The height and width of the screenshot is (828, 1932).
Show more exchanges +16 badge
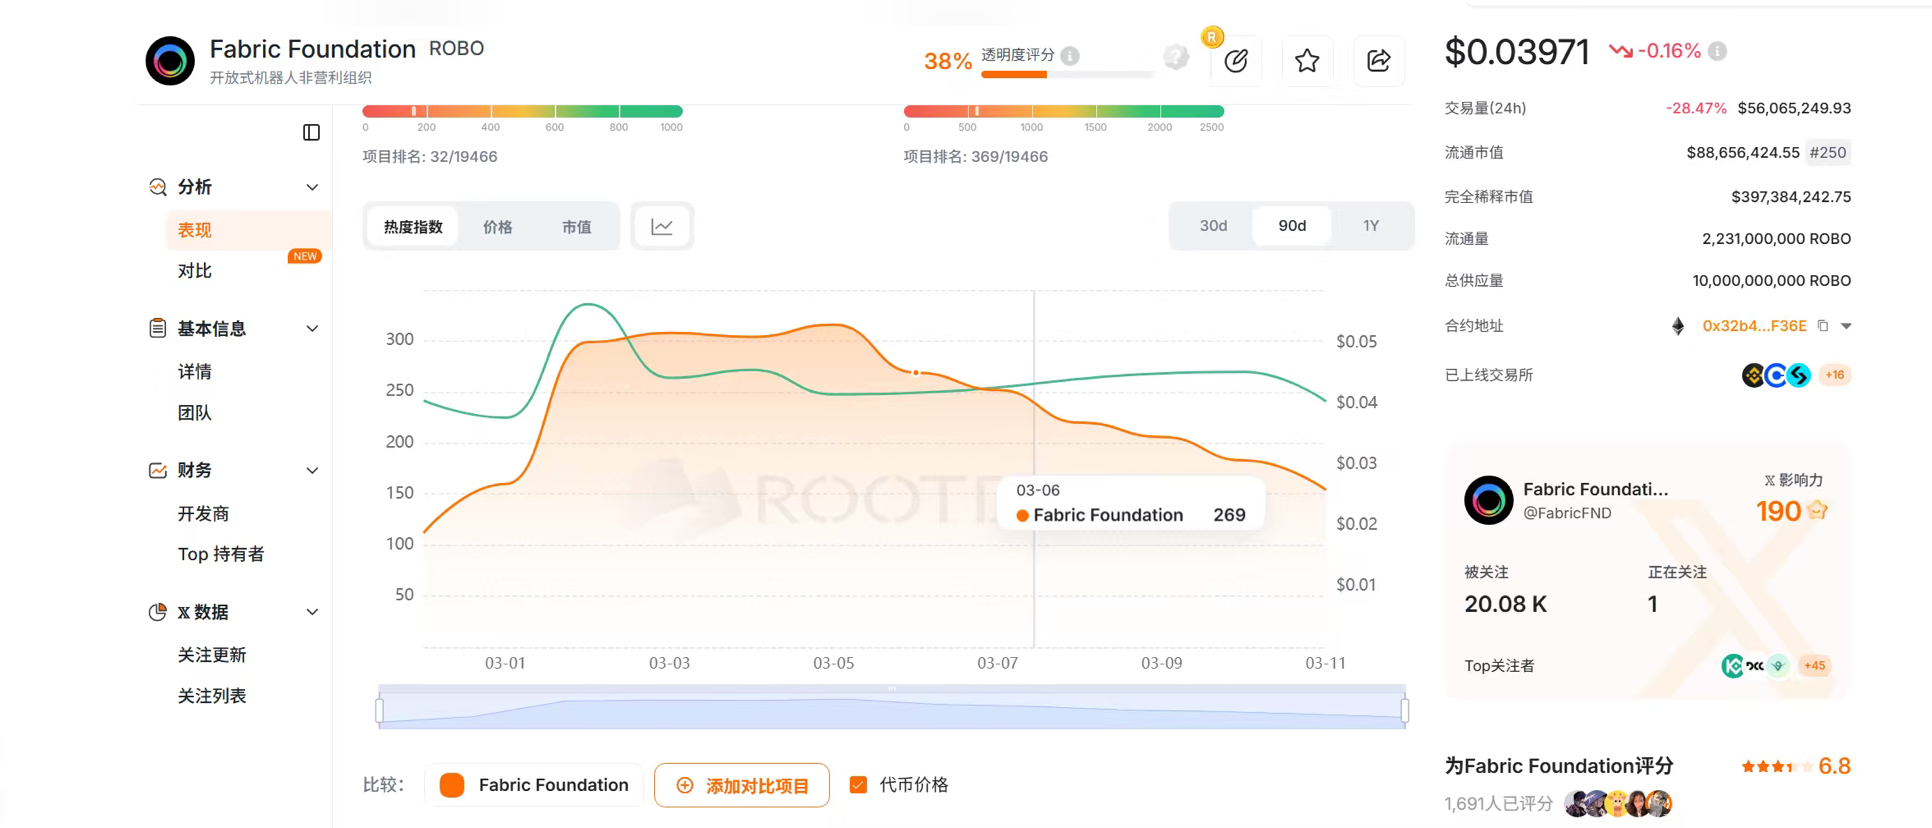[x=1834, y=375]
